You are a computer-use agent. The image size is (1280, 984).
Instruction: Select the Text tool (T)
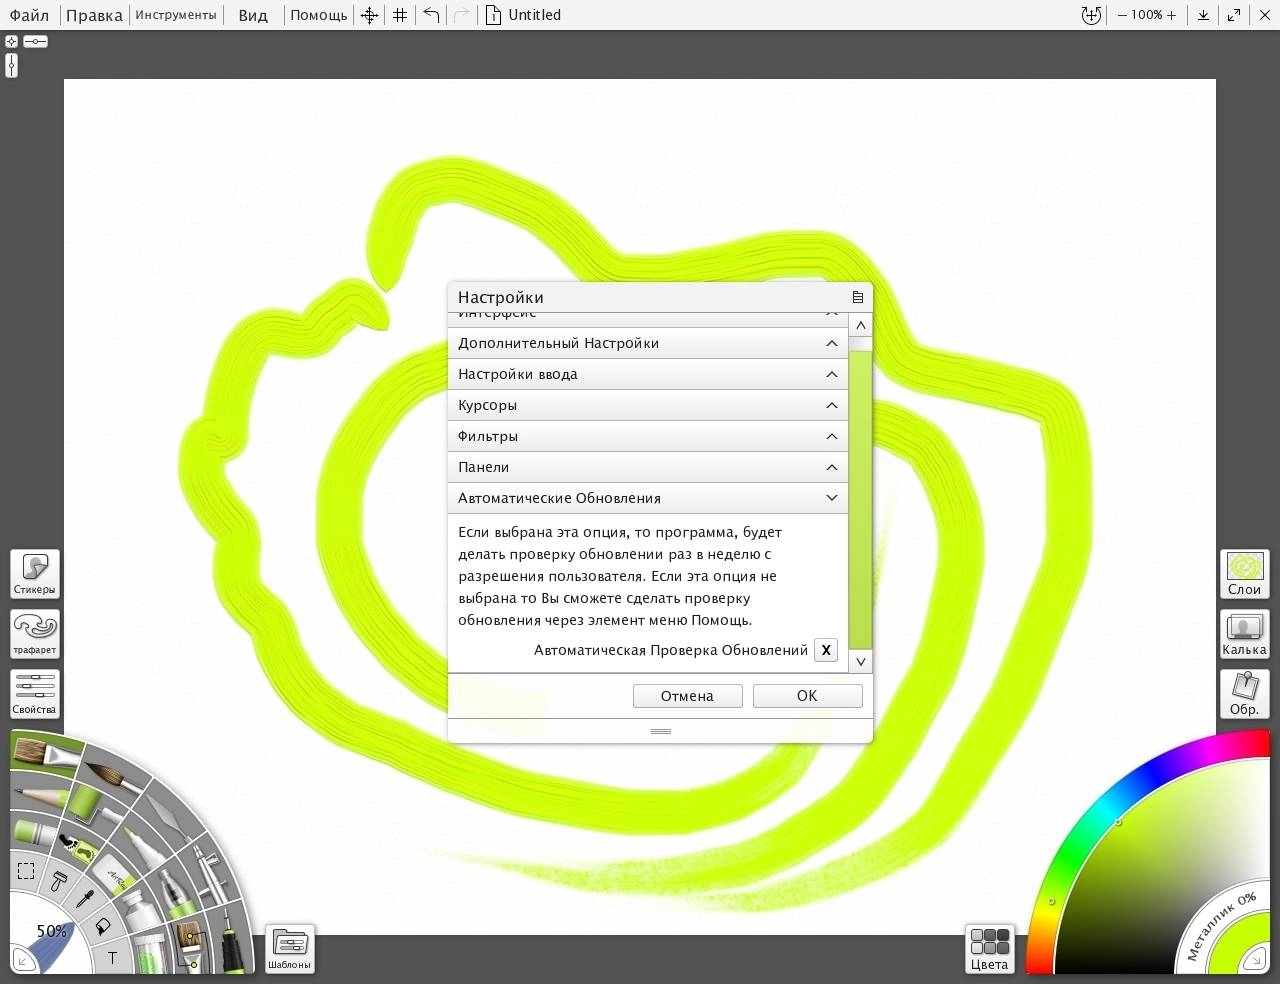112,956
